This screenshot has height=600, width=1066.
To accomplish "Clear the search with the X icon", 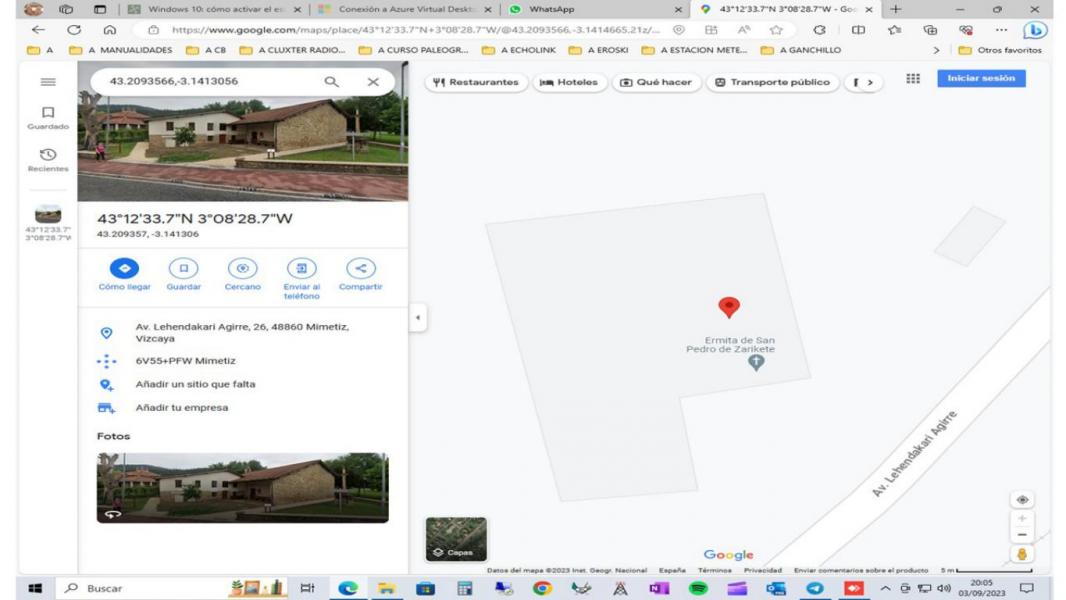I will (373, 82).
